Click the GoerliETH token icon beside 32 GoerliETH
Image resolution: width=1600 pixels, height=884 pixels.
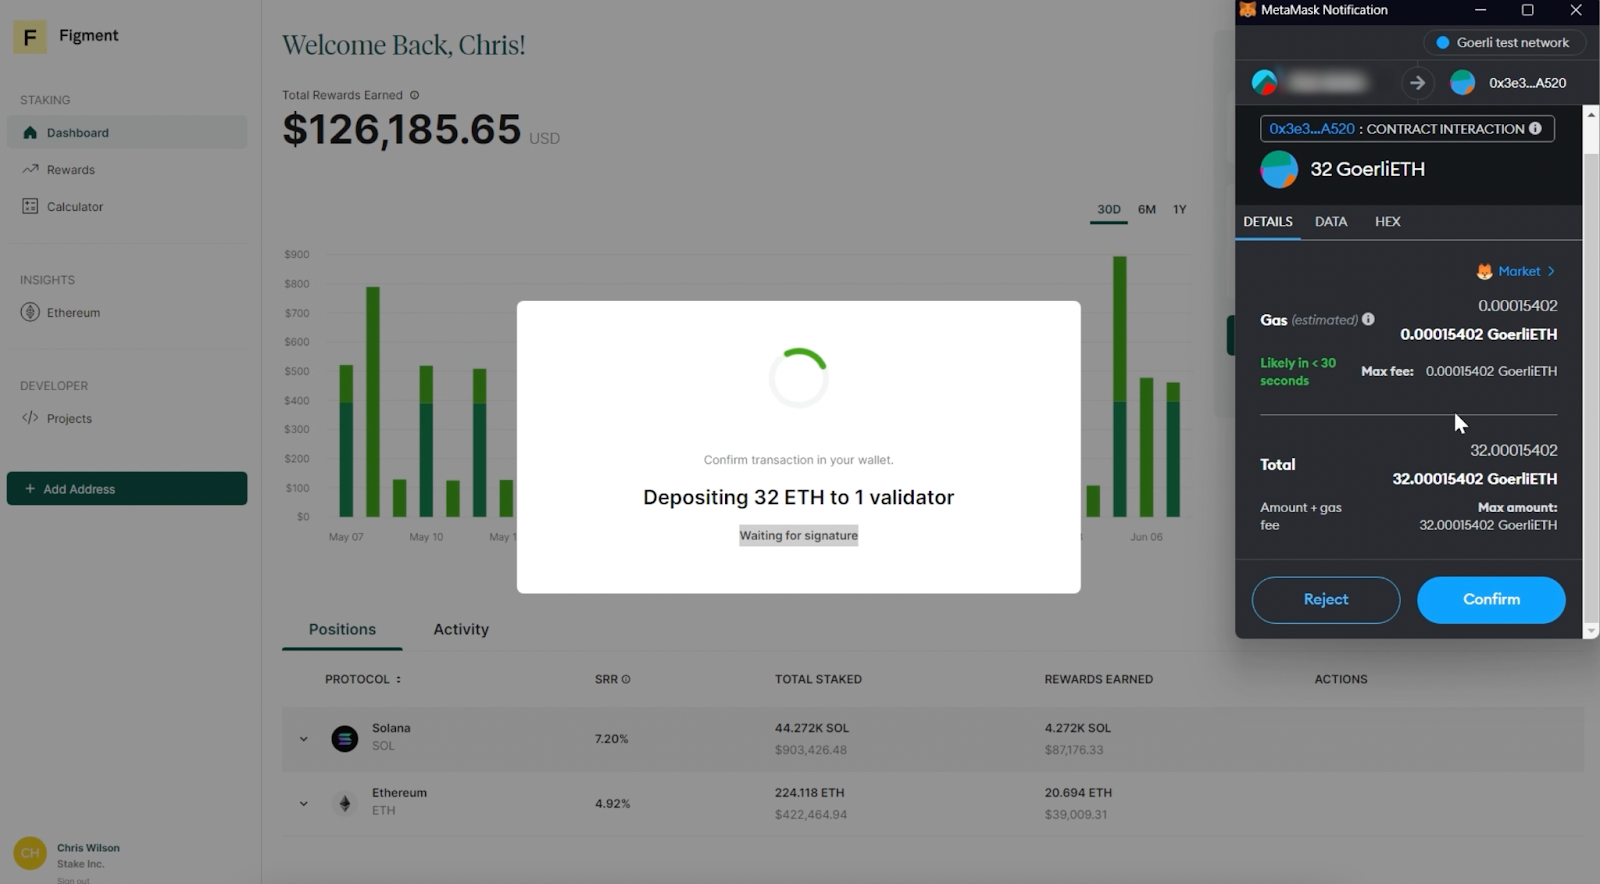click(1279, 169)
